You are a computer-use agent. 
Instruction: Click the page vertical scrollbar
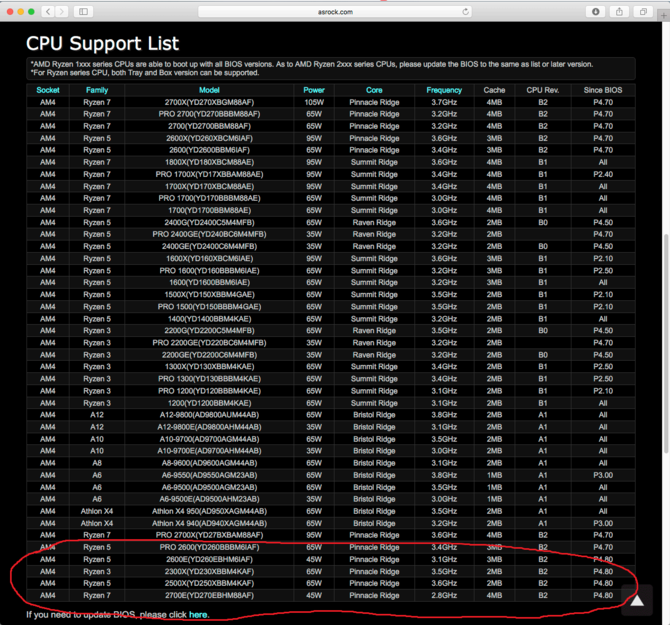click(666, 344)
